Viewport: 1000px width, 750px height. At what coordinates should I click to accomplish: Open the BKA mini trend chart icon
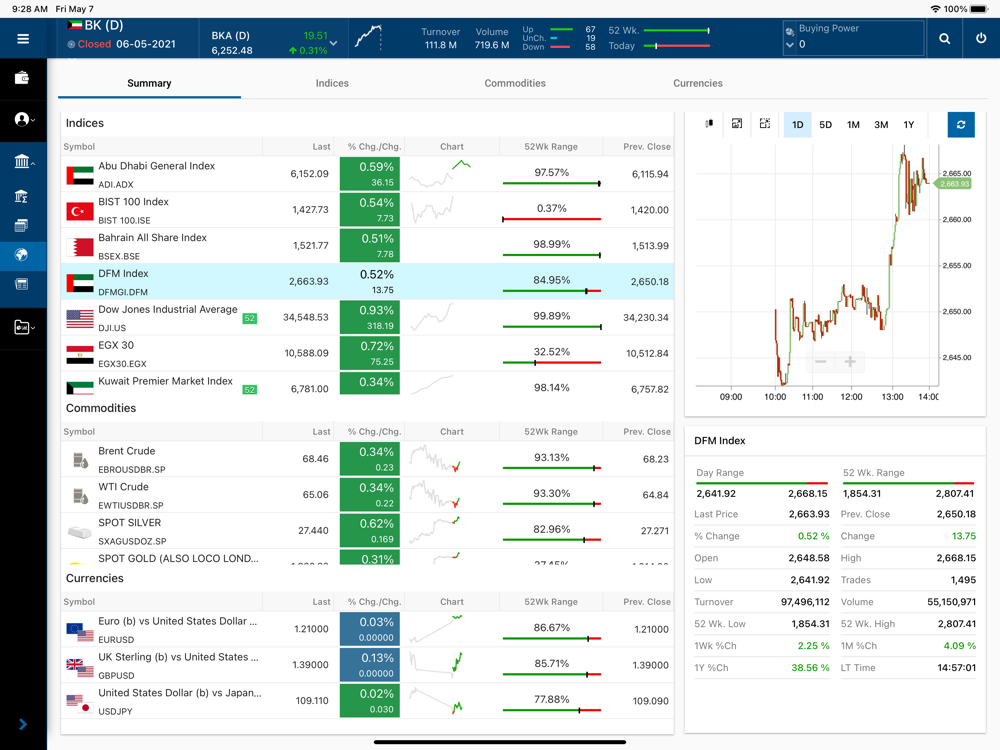pyautogui.click(x=369, y=37)
